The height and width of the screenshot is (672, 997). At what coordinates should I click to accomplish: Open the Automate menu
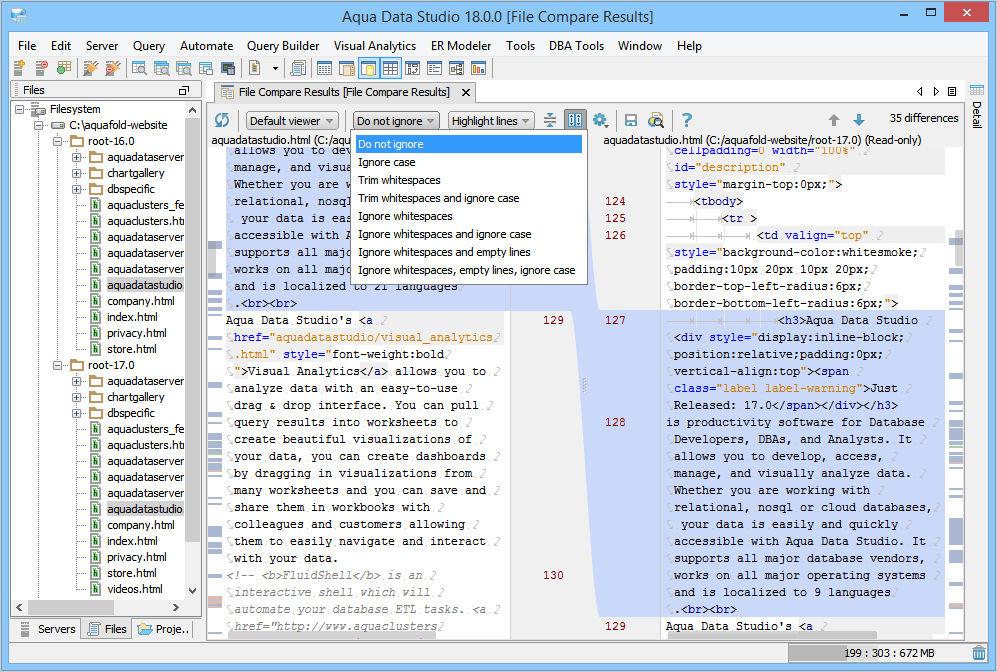click(x=206, y=46)
